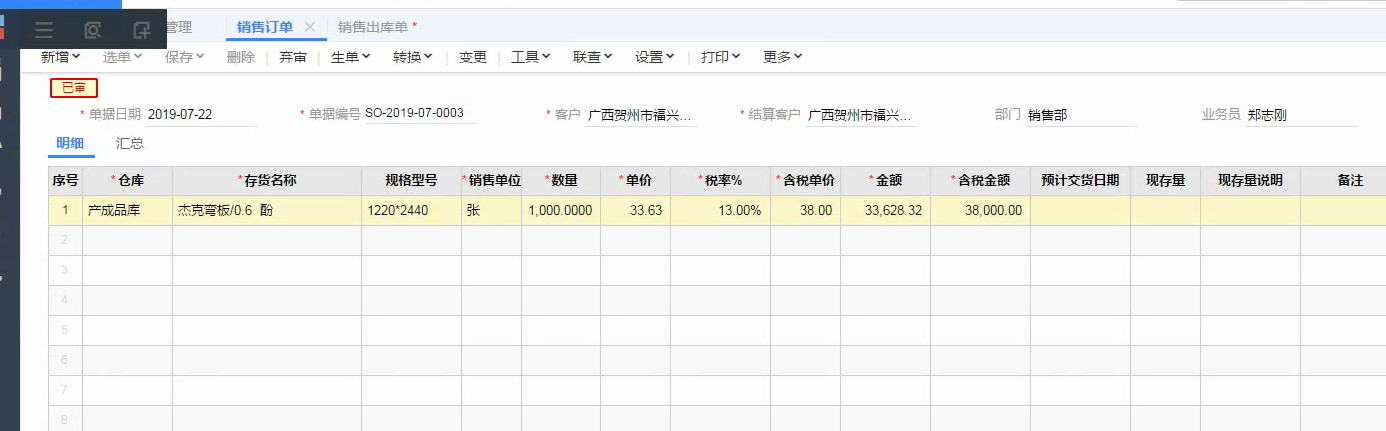Click the 规格型号 column header
This screenshot has height=431, width=1386.
click(411, 181)
